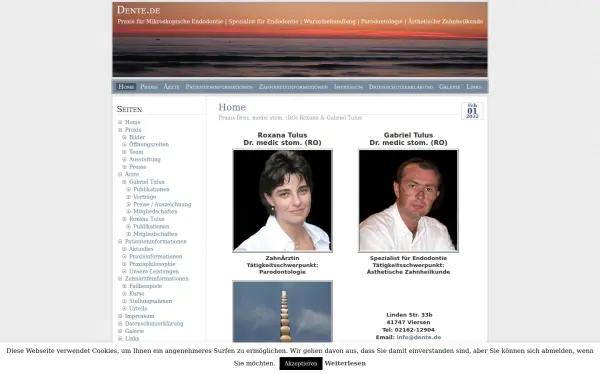Click Praxis in the Seiten sidebar
The width and height of the screenshot is (600, 375).
pyautogui.click(x=133, y=130)
